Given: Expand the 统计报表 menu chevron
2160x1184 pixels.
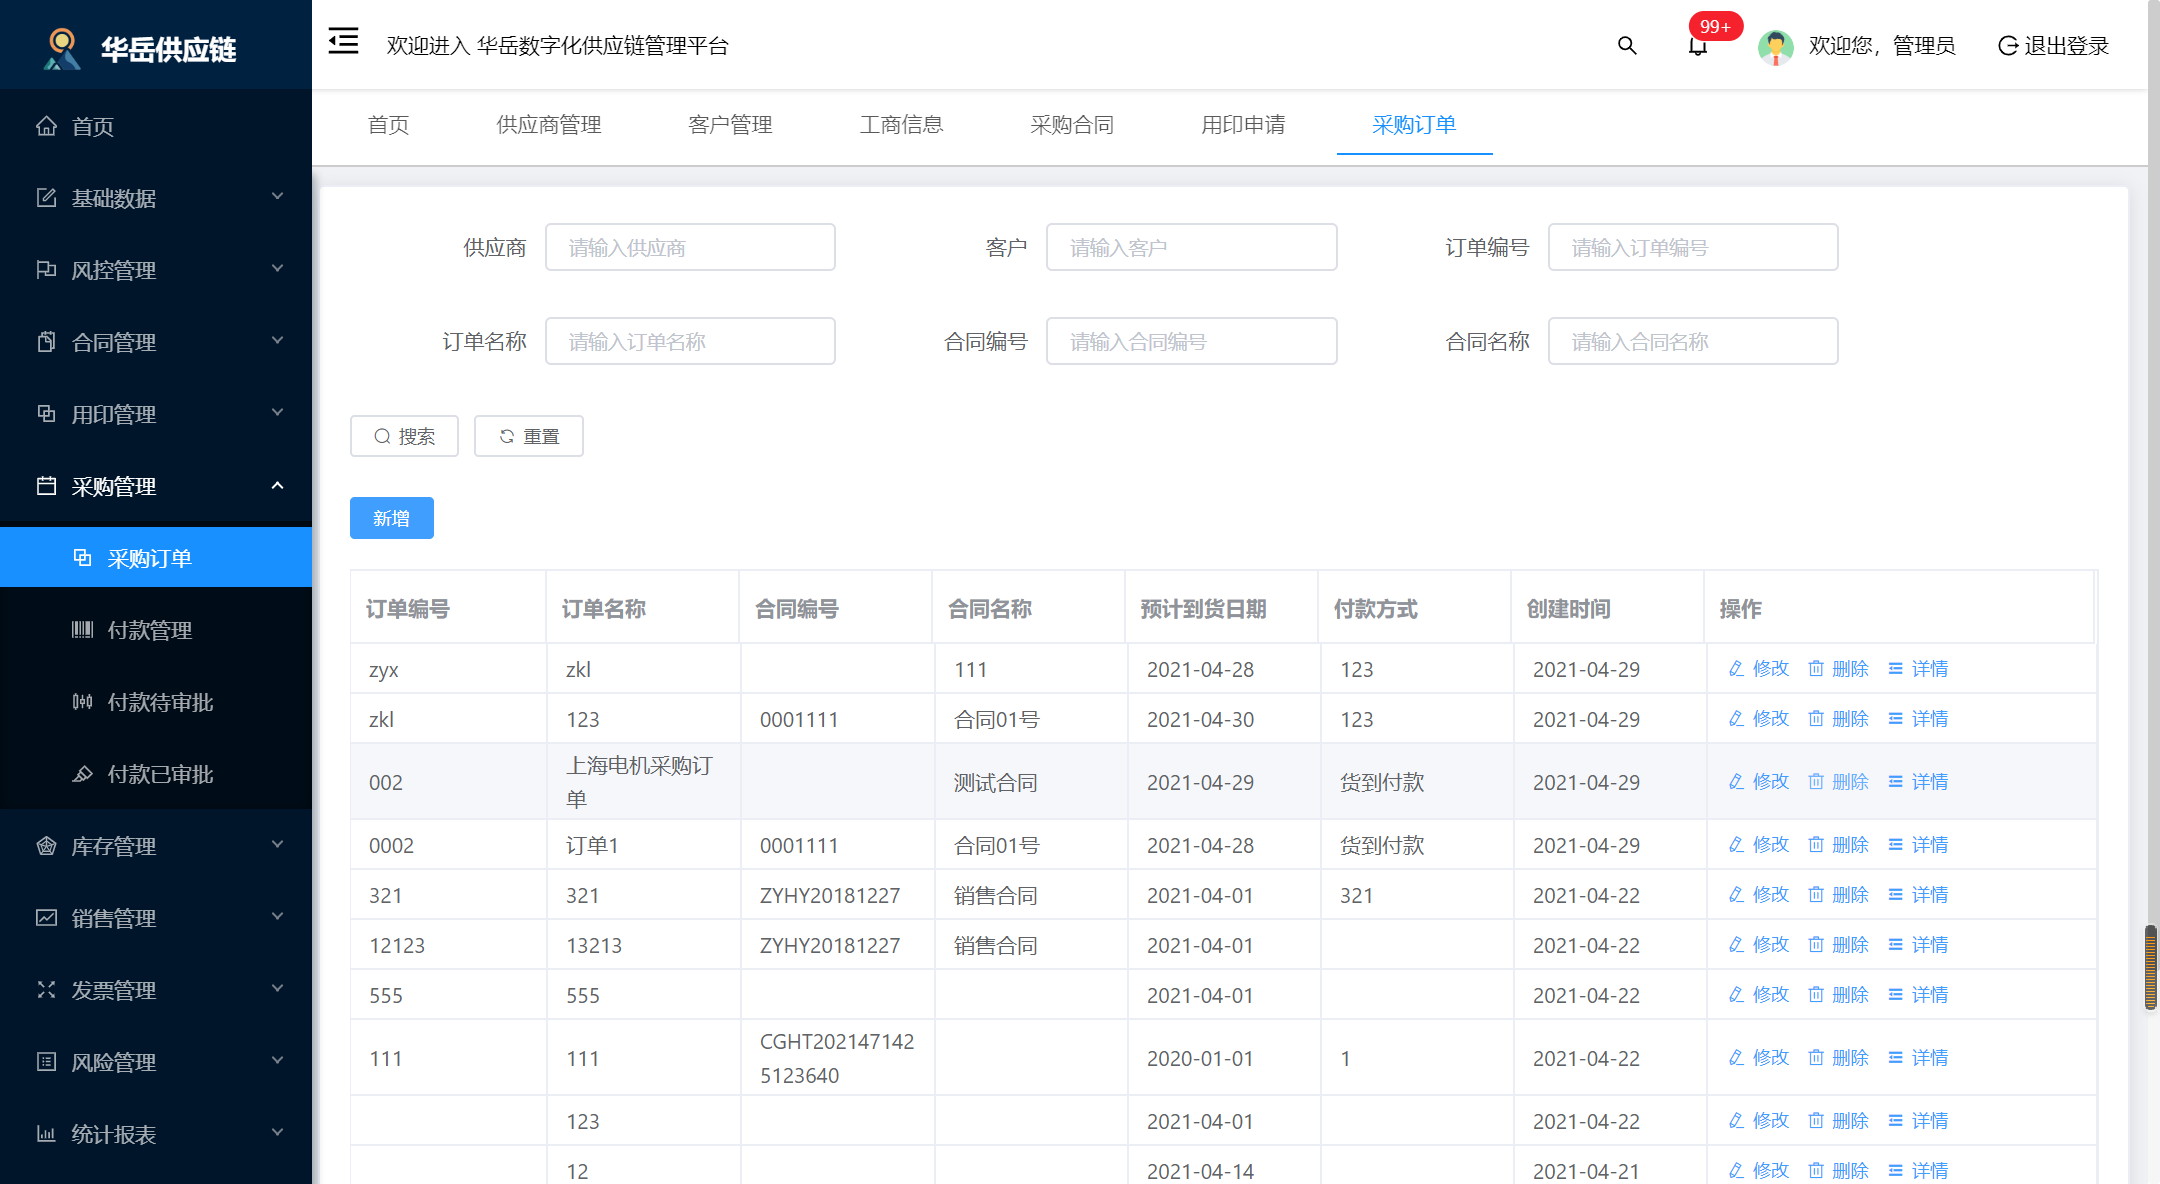Looking at the screenshot, I should [278, 1133].
